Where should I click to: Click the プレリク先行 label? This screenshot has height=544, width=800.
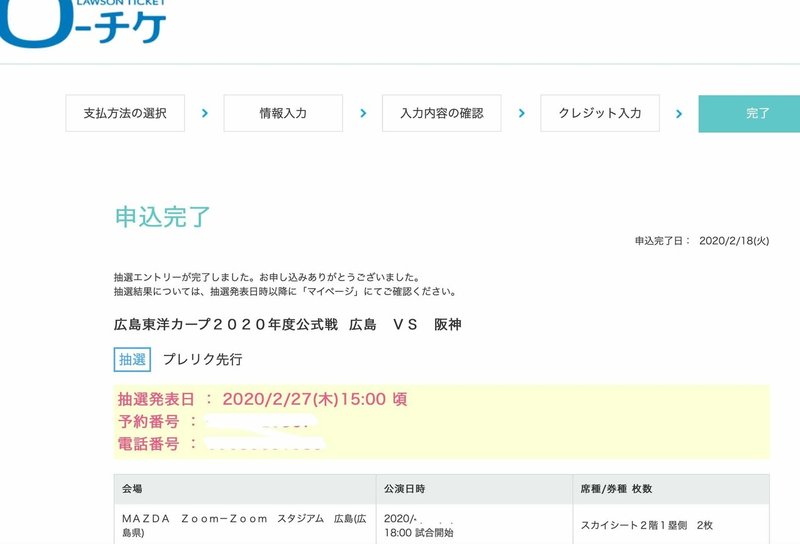[x=203, y=360]
